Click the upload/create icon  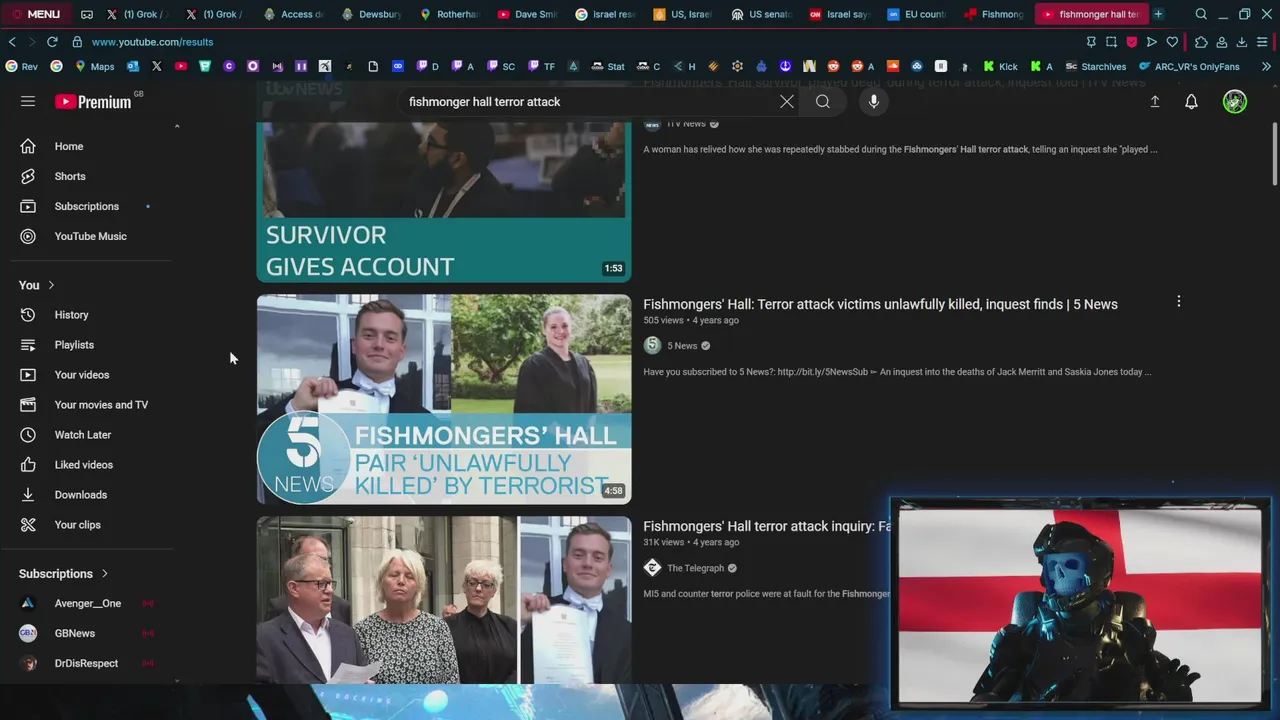(x=1154, y=101)
